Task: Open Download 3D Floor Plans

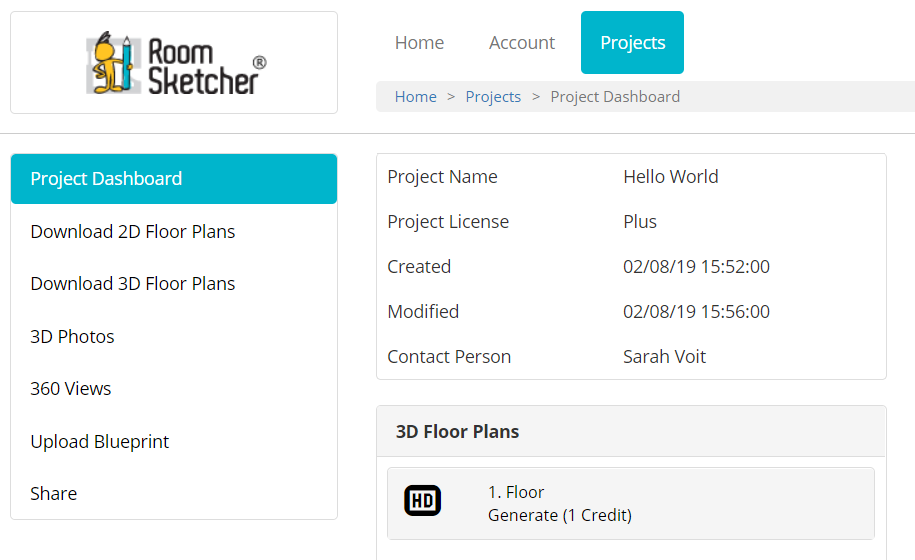Action: coord(174,284)
